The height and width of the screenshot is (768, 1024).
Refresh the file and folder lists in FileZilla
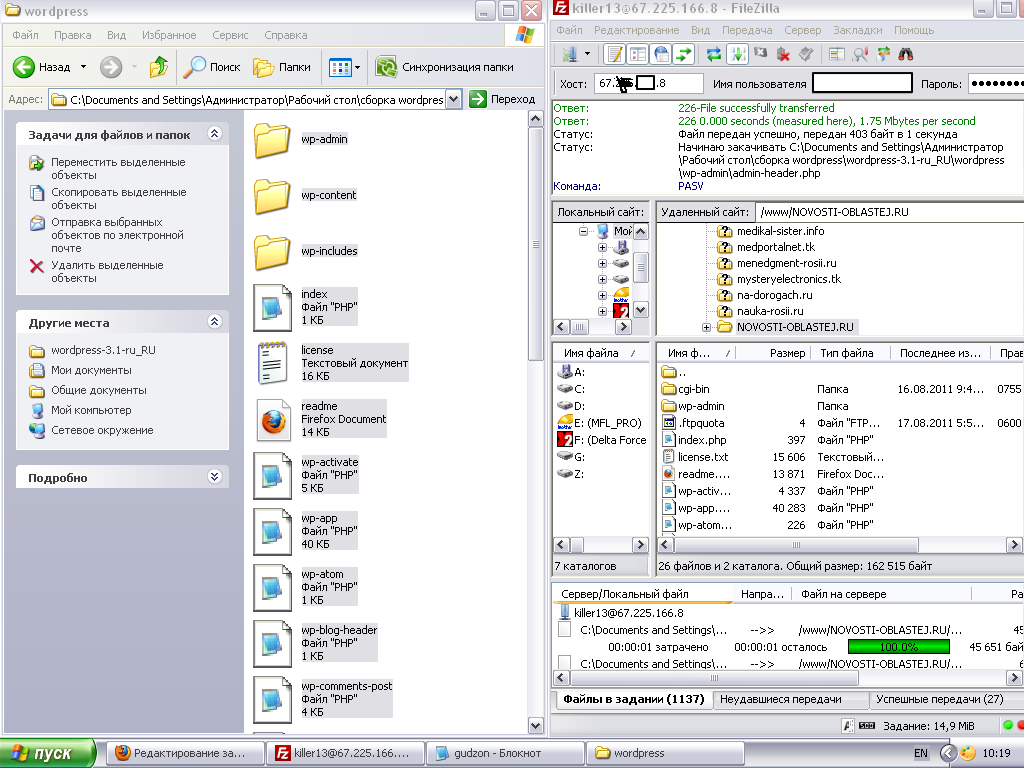tap(713, 54)
